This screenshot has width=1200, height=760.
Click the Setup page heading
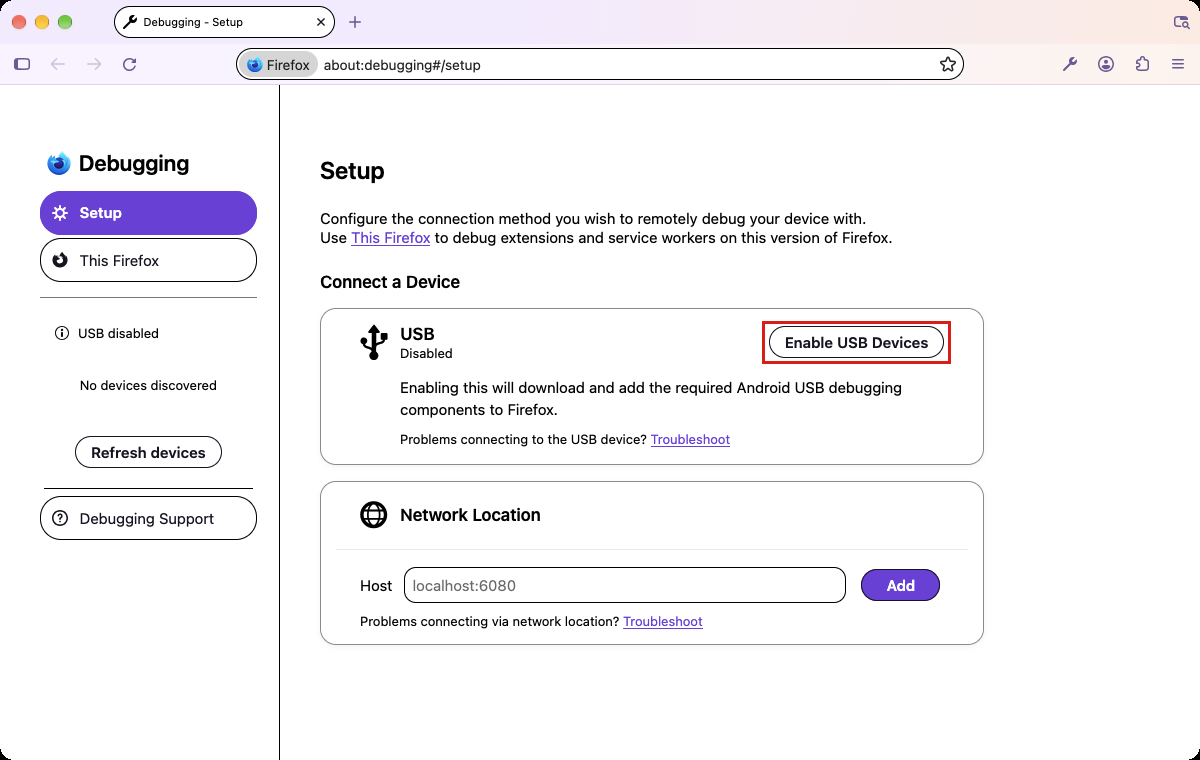pos(352,171)
